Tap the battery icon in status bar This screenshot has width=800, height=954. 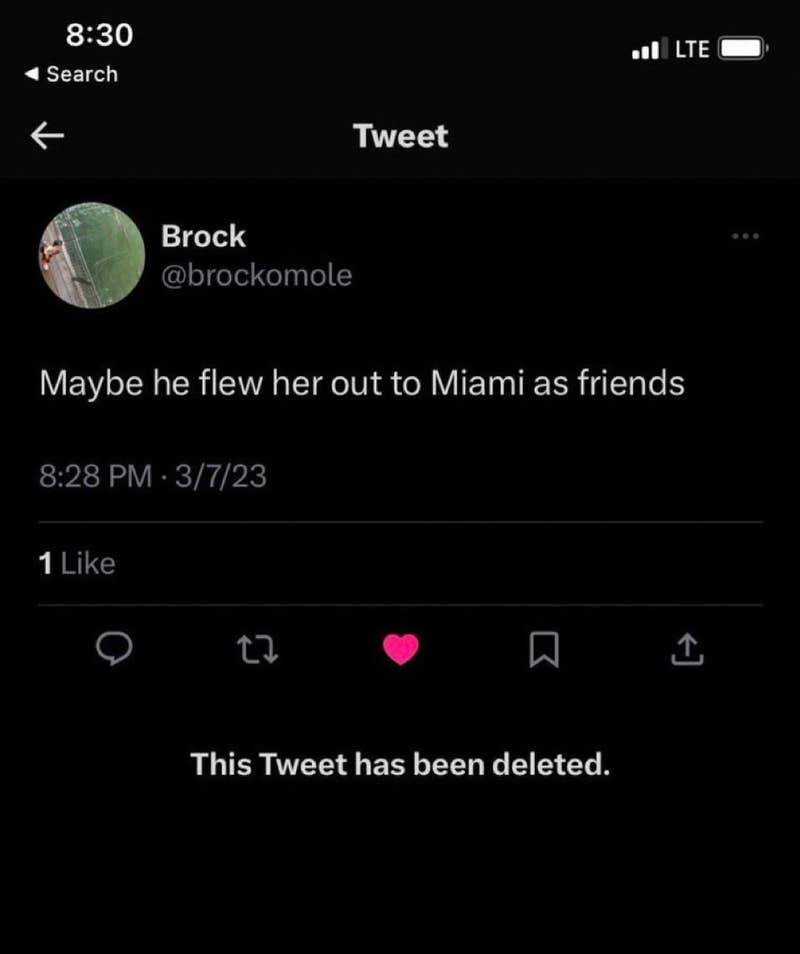point(743,48)
